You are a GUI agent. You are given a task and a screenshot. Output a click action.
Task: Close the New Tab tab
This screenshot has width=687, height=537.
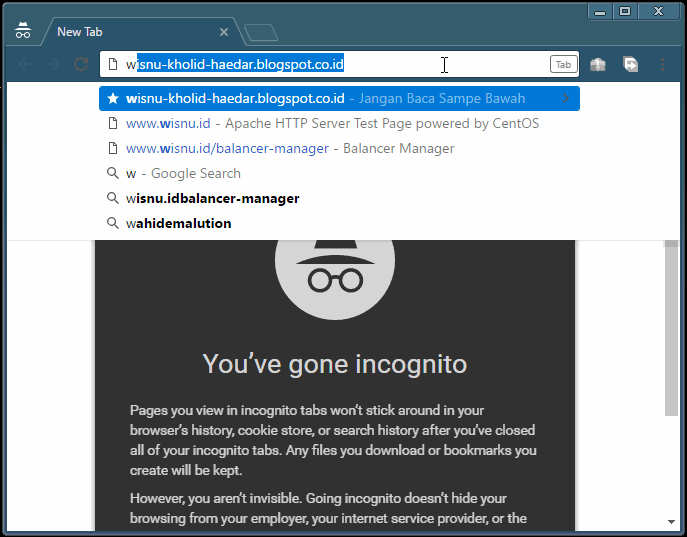coord(224,32)
